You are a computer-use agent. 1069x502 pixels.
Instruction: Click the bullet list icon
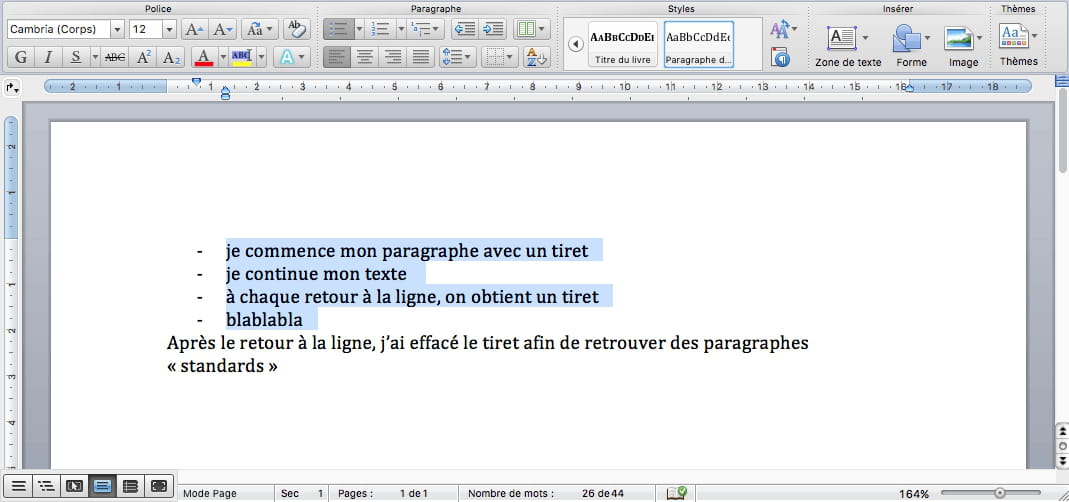[x=337, y=29]
